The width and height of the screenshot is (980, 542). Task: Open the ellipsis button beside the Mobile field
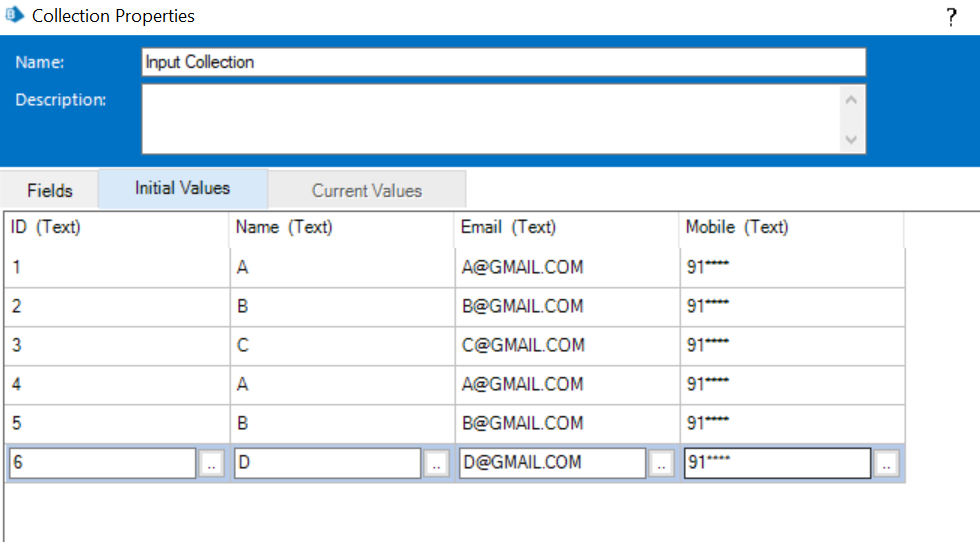[886, 464]
